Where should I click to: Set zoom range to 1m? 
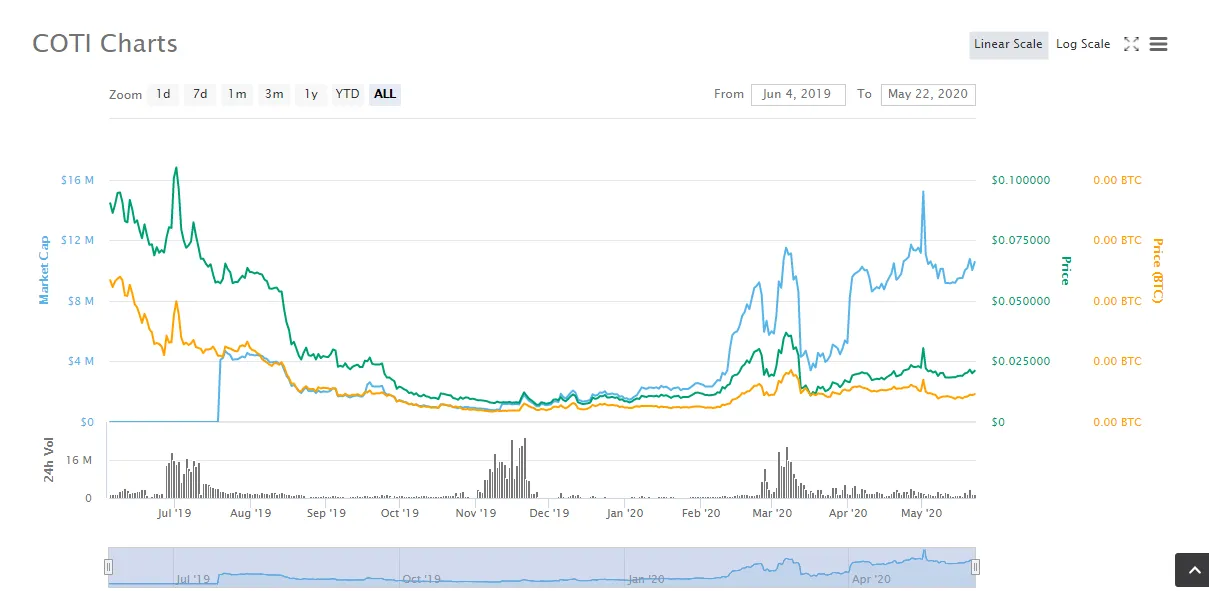pos(237,94)
